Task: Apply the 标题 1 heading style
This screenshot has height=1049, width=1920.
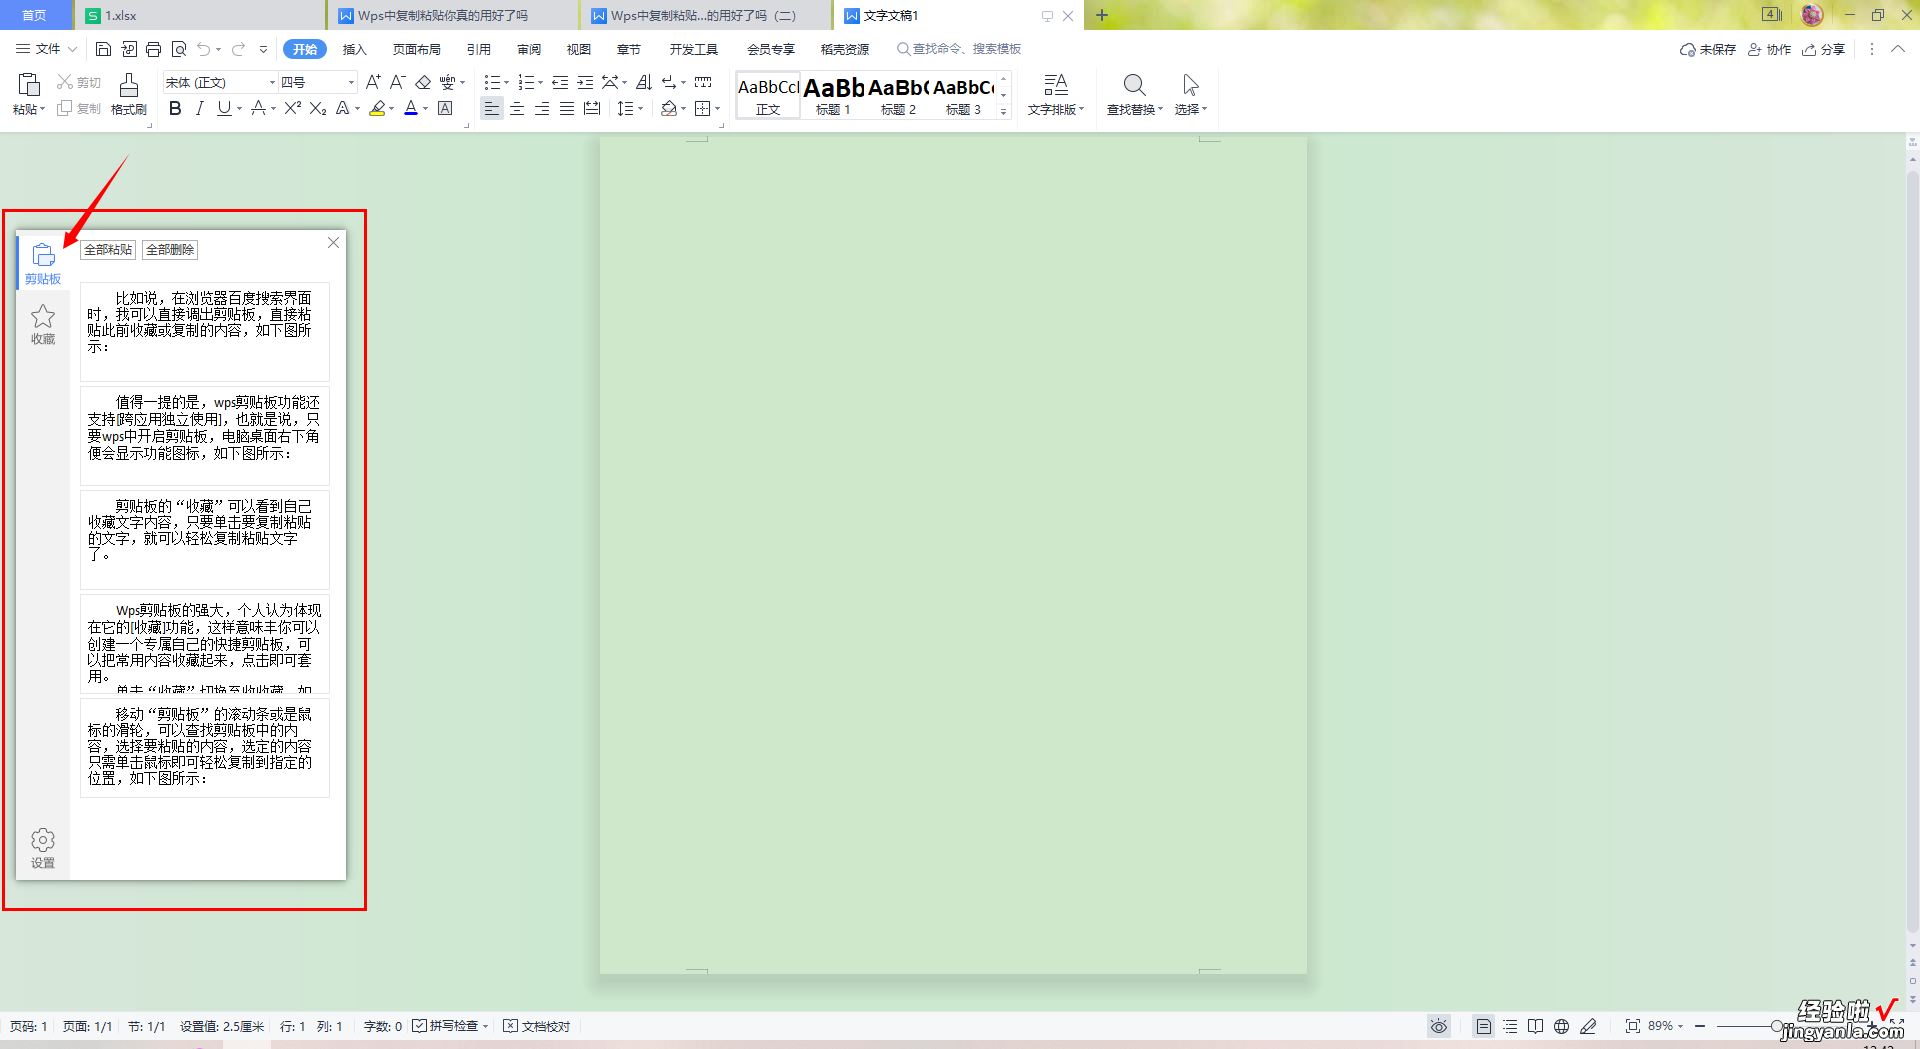Action: tap(833, 95)
